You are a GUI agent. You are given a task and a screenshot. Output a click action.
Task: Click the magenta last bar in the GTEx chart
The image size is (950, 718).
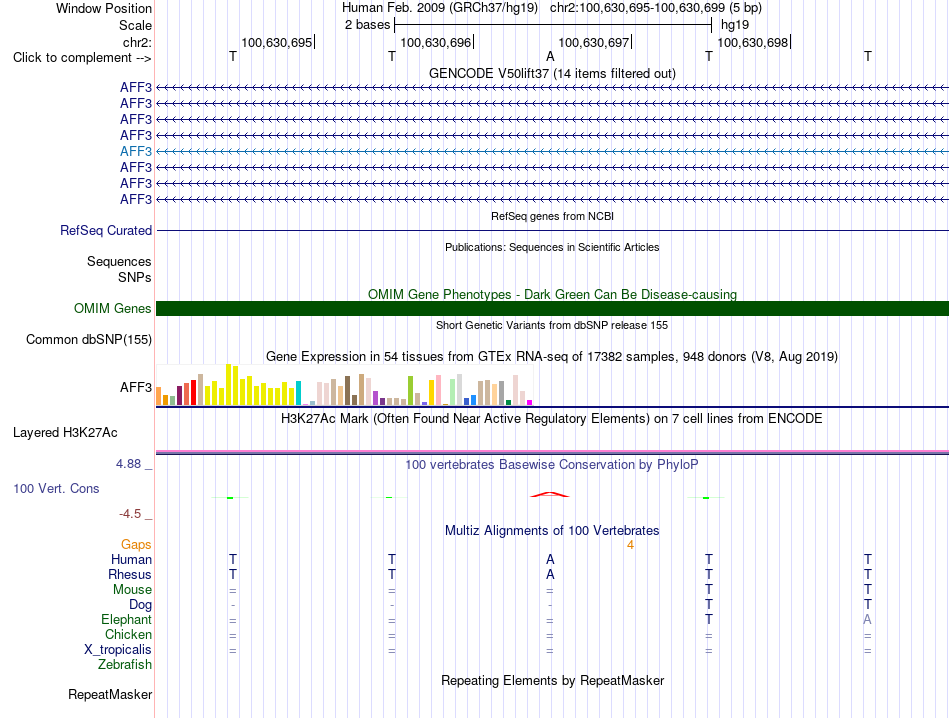(530, 402)
